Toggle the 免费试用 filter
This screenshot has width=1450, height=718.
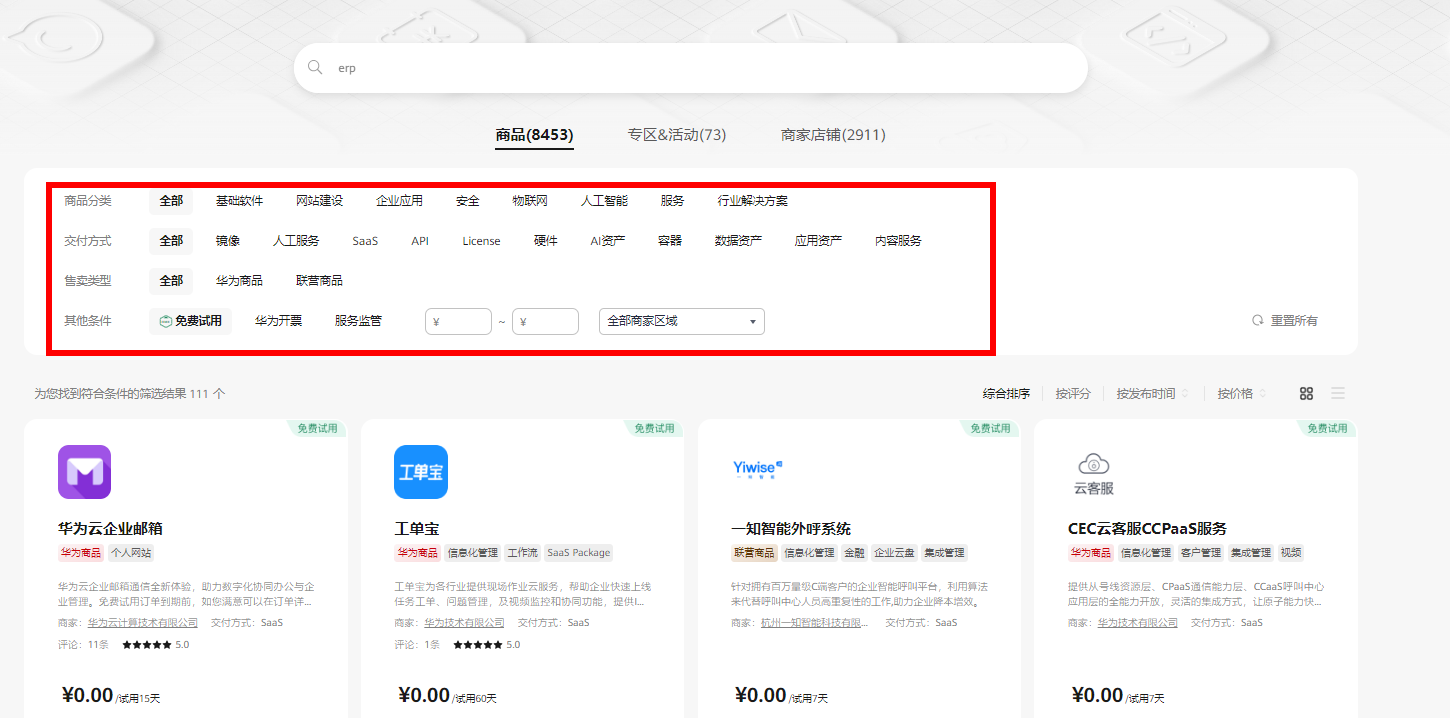[190, 321]
